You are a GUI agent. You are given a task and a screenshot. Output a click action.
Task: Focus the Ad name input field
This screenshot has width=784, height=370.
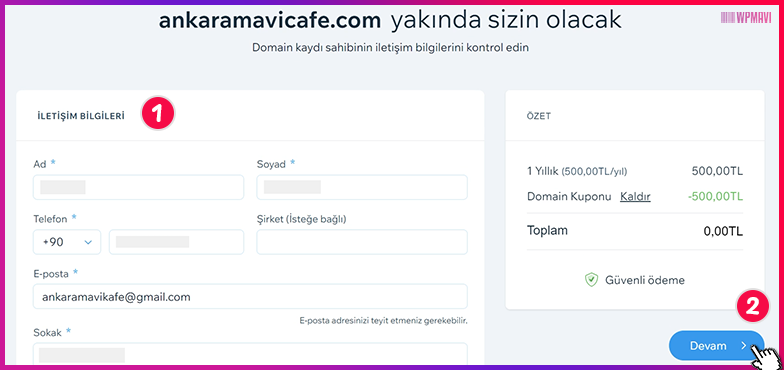point(138,188)
